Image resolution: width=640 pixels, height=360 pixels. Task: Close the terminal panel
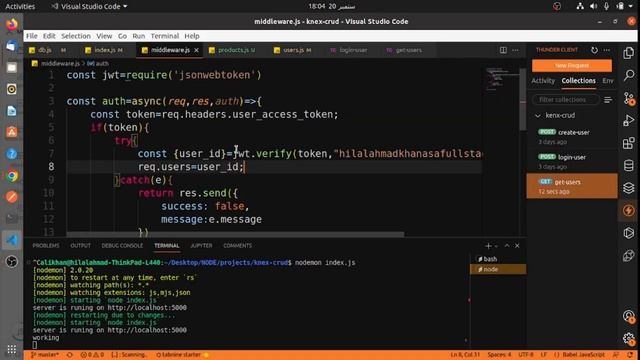click(x=517, y=246)
